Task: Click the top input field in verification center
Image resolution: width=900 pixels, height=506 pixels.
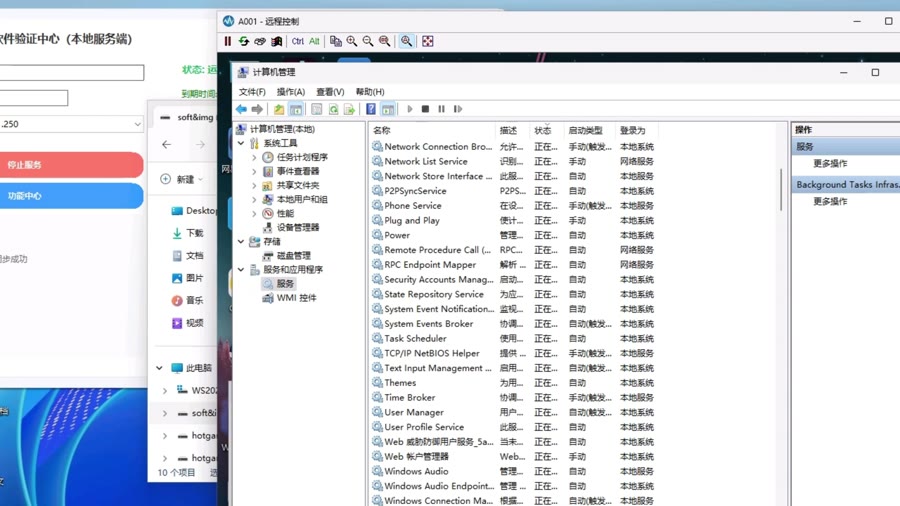Action: pyautogui.click(x=71, y=72)
